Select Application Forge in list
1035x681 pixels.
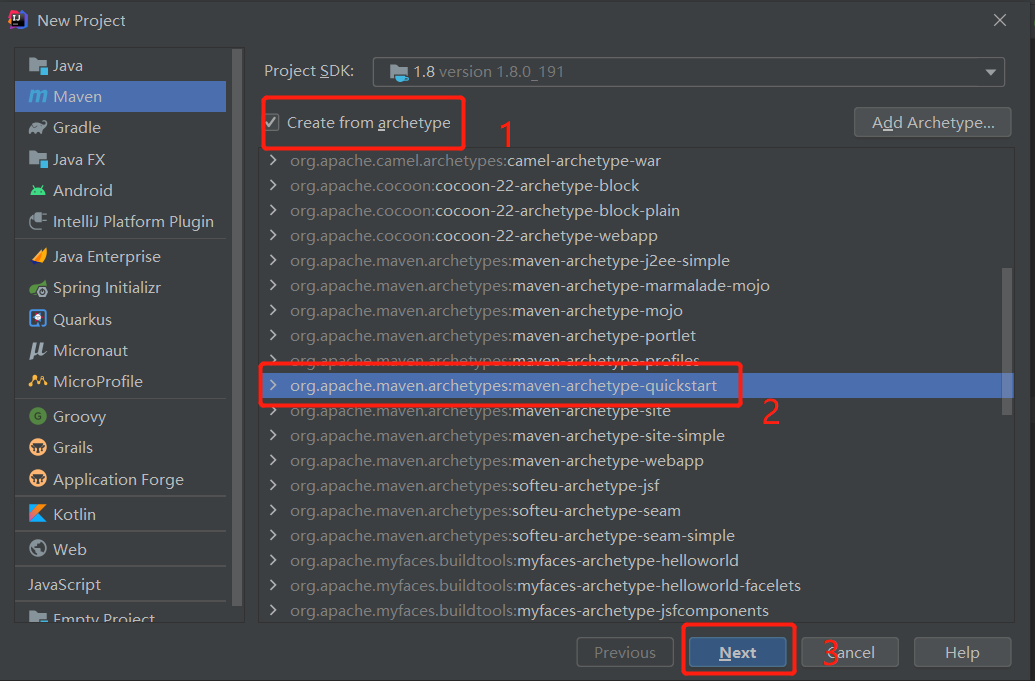click(x=121, y=479)
